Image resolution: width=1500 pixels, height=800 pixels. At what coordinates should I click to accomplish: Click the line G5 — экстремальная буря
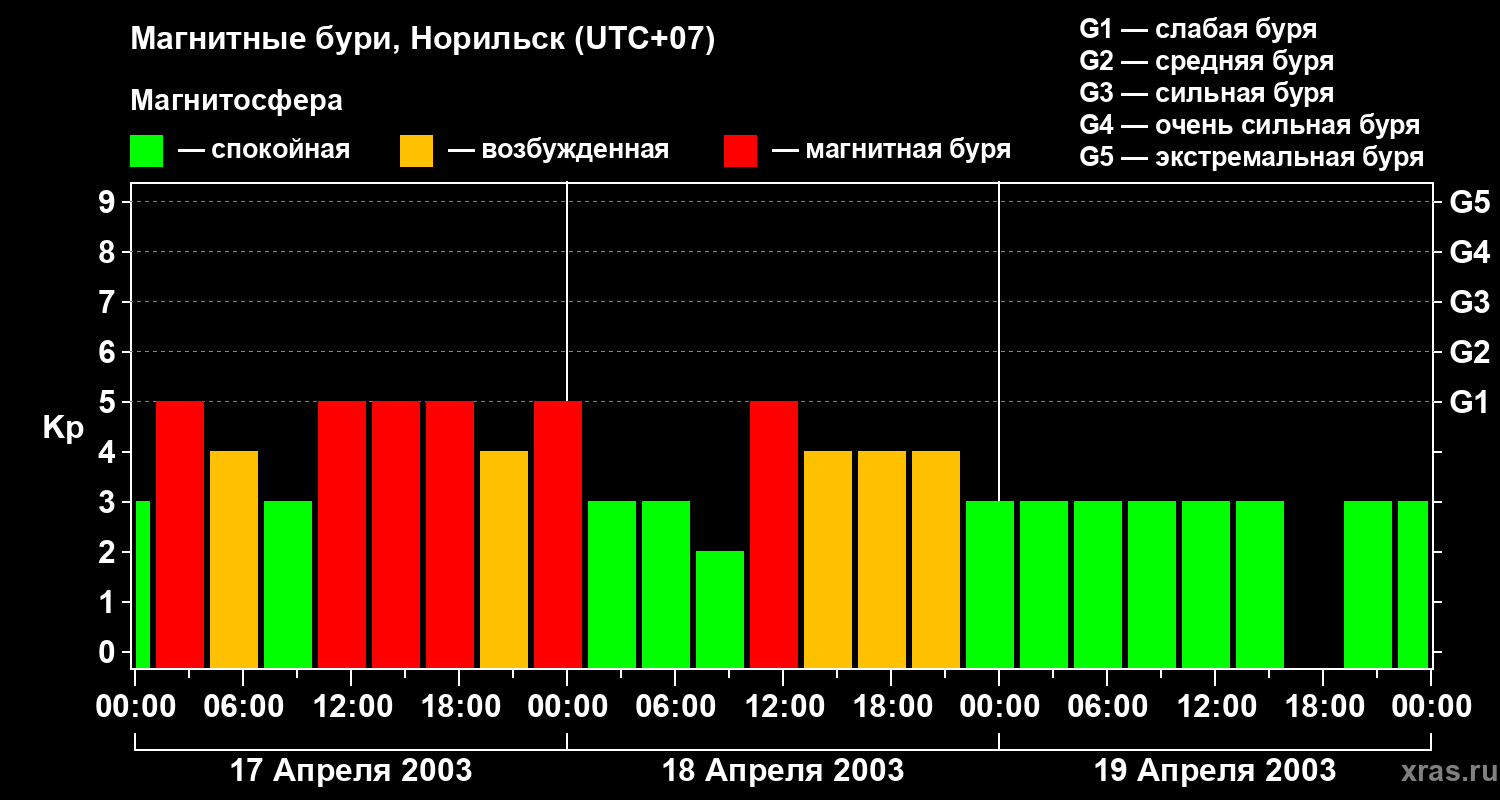(1252, 157)
